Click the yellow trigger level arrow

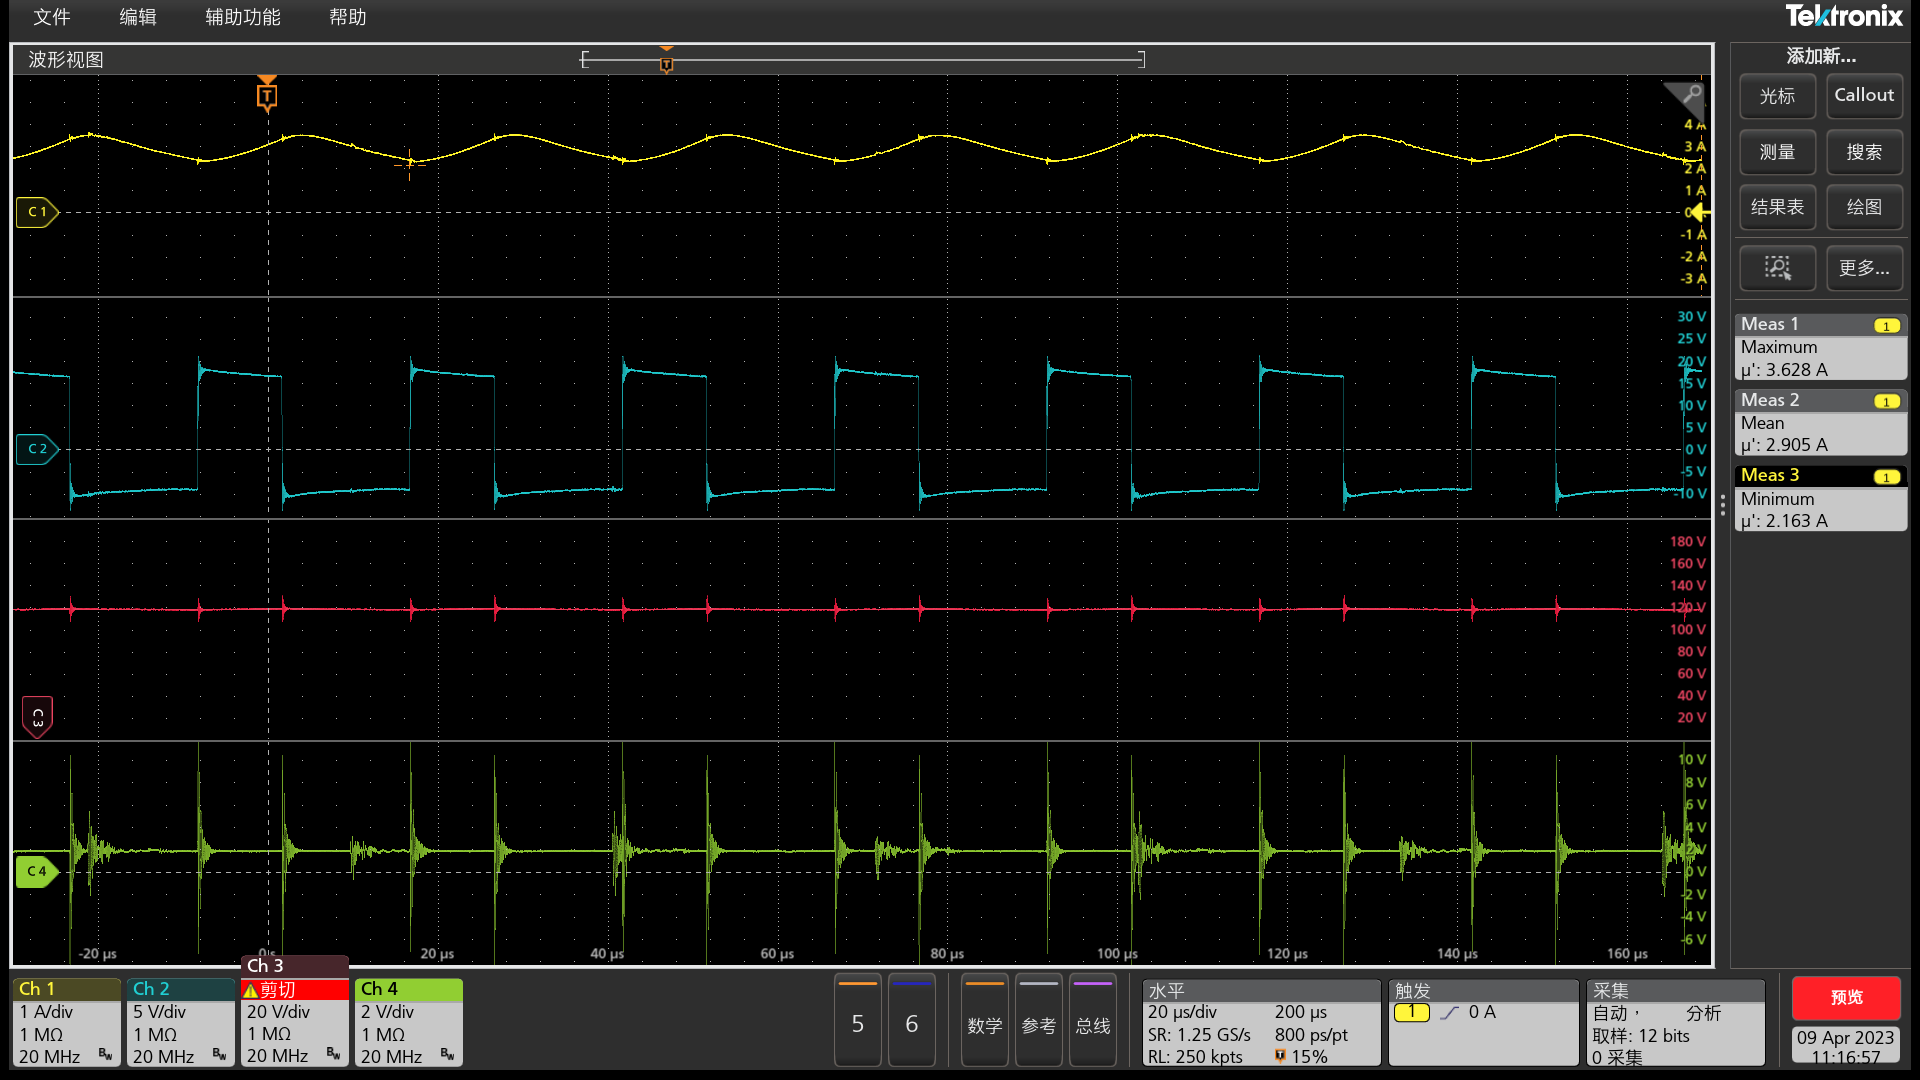(x=1699, y=212)
